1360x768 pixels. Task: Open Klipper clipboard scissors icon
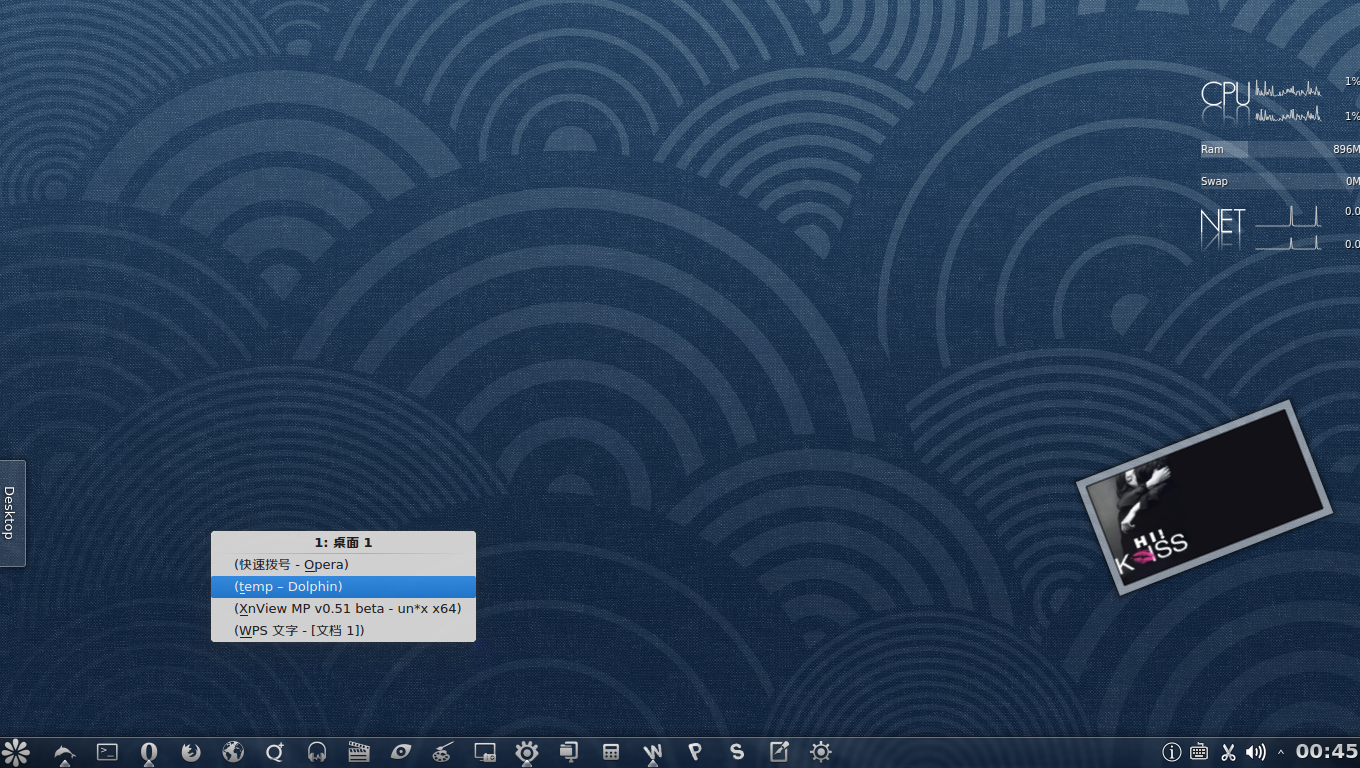(x=1228, y=752)
